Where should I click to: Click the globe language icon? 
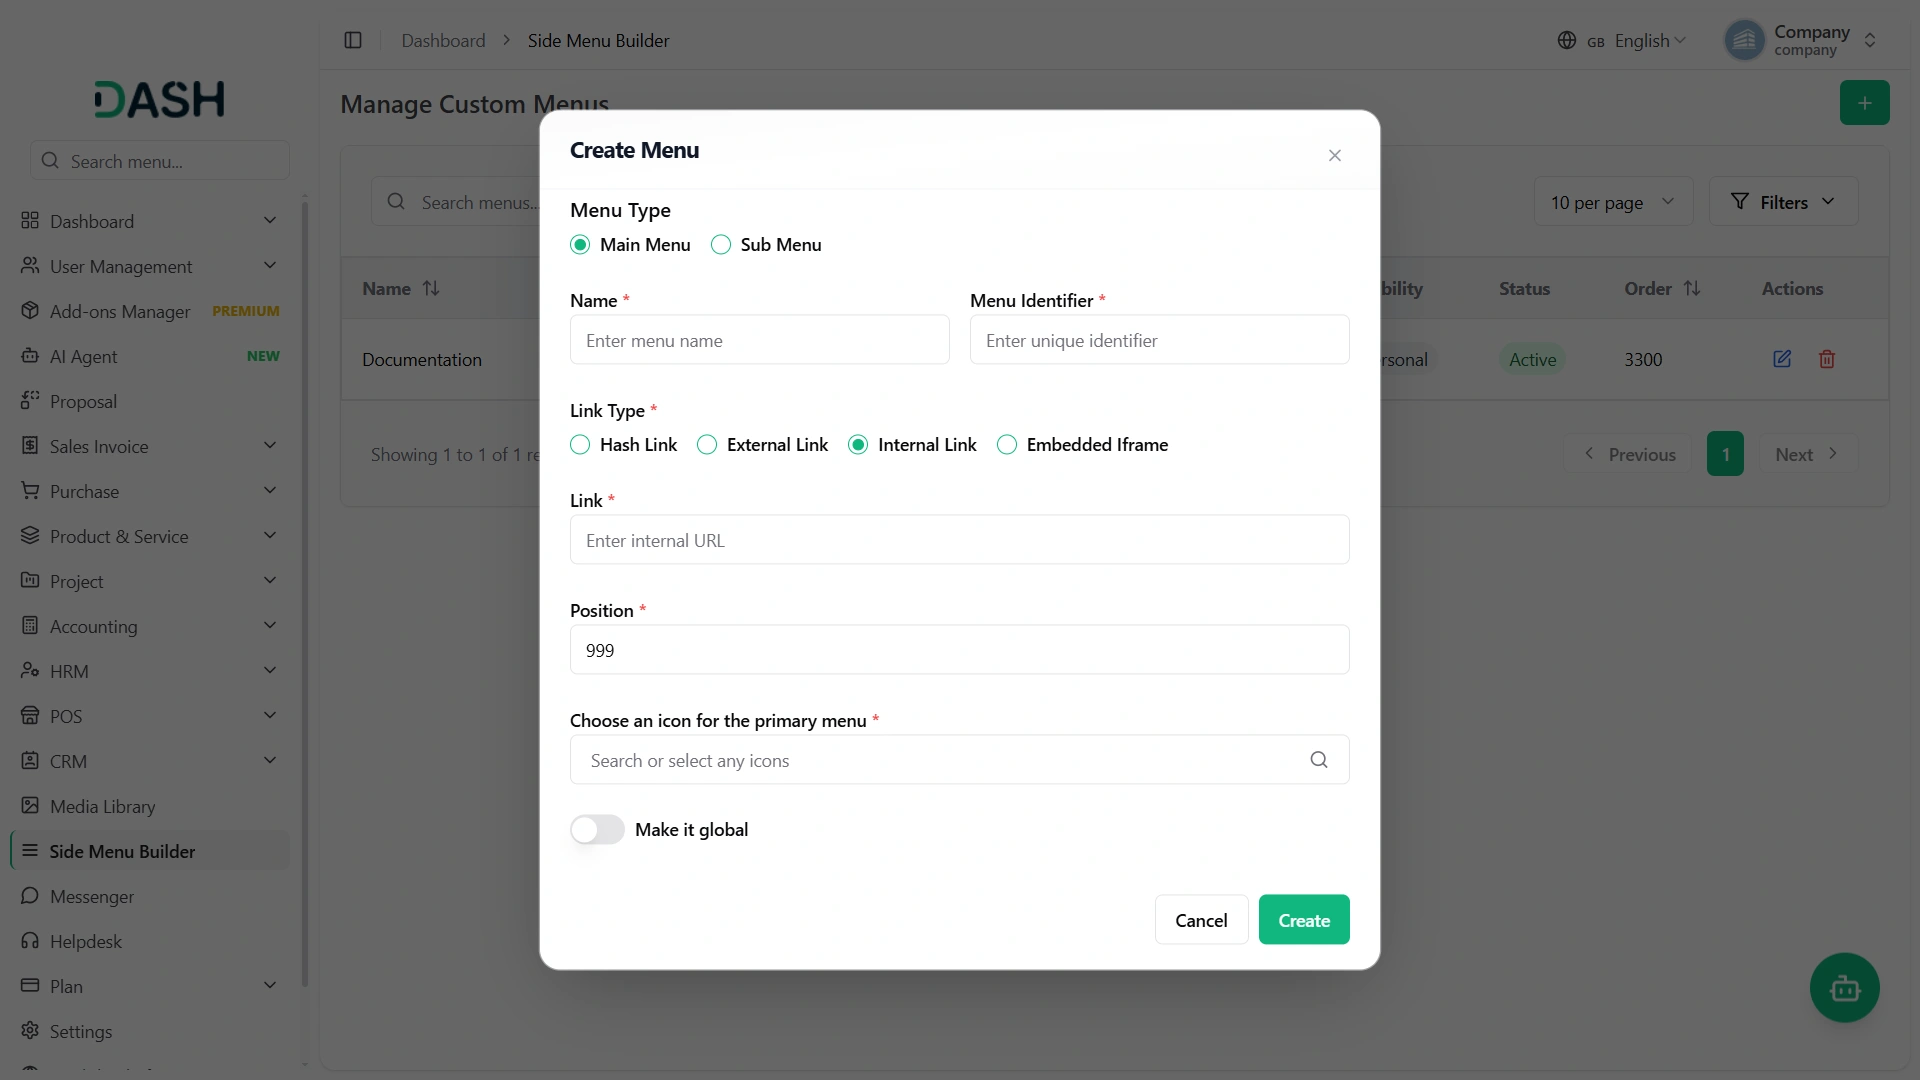coord(1567,40)
